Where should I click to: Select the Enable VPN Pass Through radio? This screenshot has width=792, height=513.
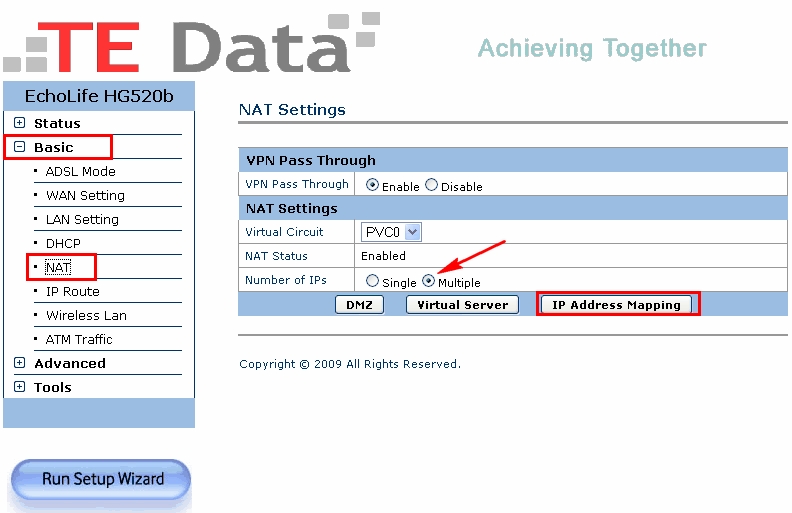[372, 185]
